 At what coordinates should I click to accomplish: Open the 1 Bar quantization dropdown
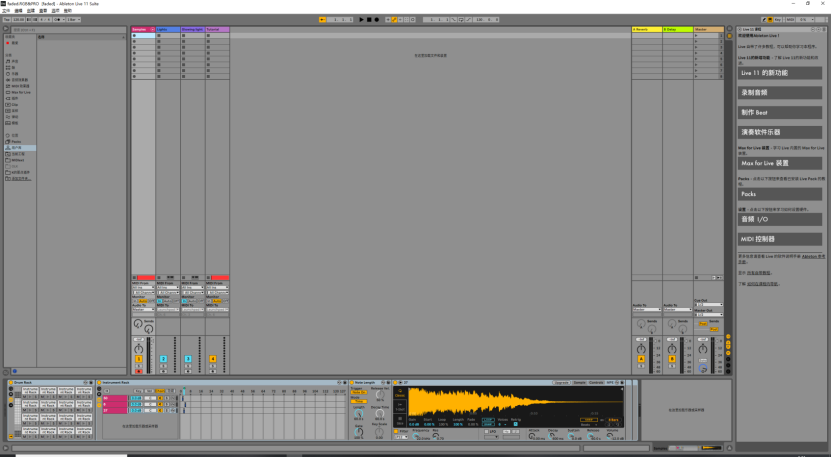(73, 20)
